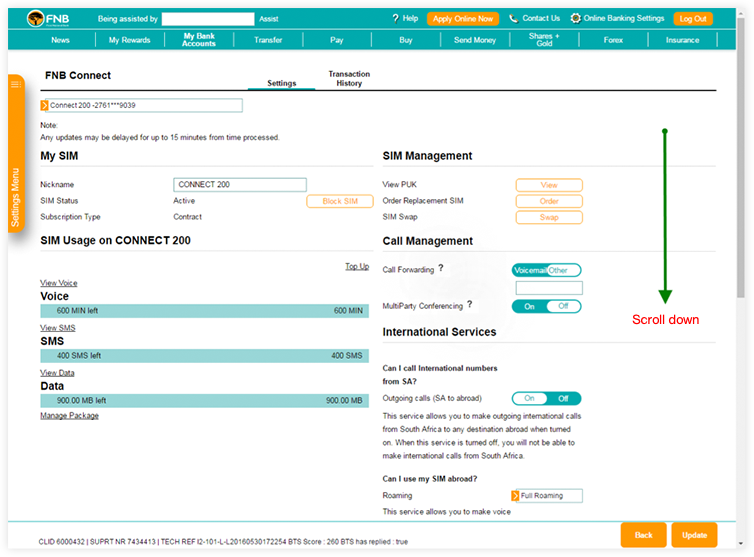754x557 pixels.
Task: Click the Help link text
Action: click(410, 18)
